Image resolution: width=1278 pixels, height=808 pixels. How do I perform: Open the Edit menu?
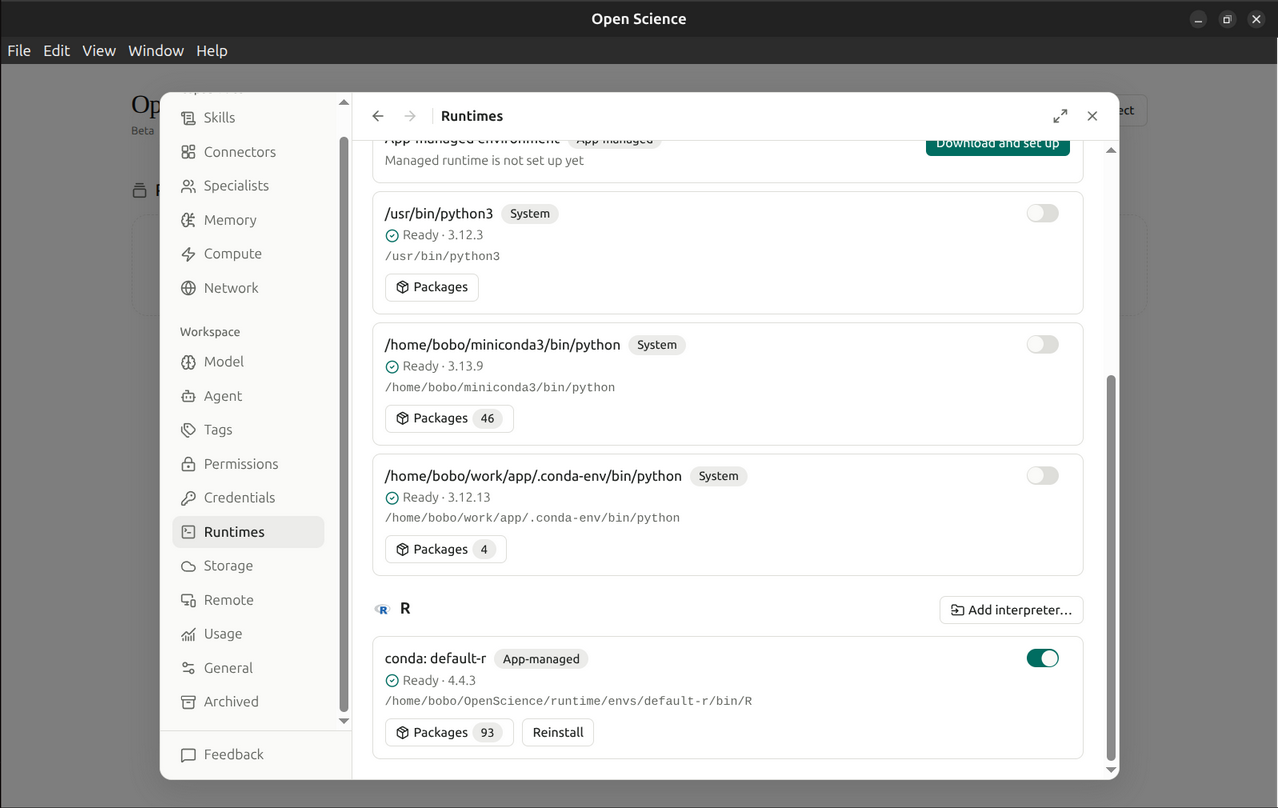click(x=56, y=50)
